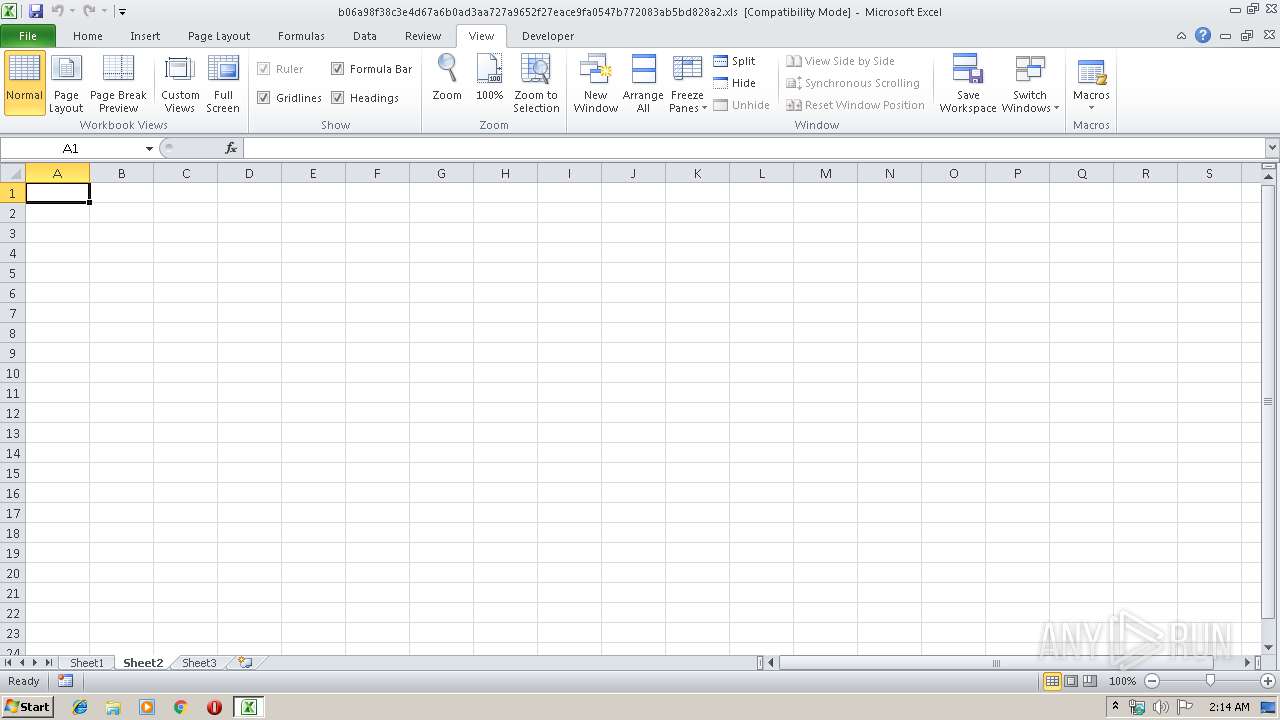This screenshot has width=1280, height=720.
Task: Open Custom Views dialog
Action: click(180, 83)
